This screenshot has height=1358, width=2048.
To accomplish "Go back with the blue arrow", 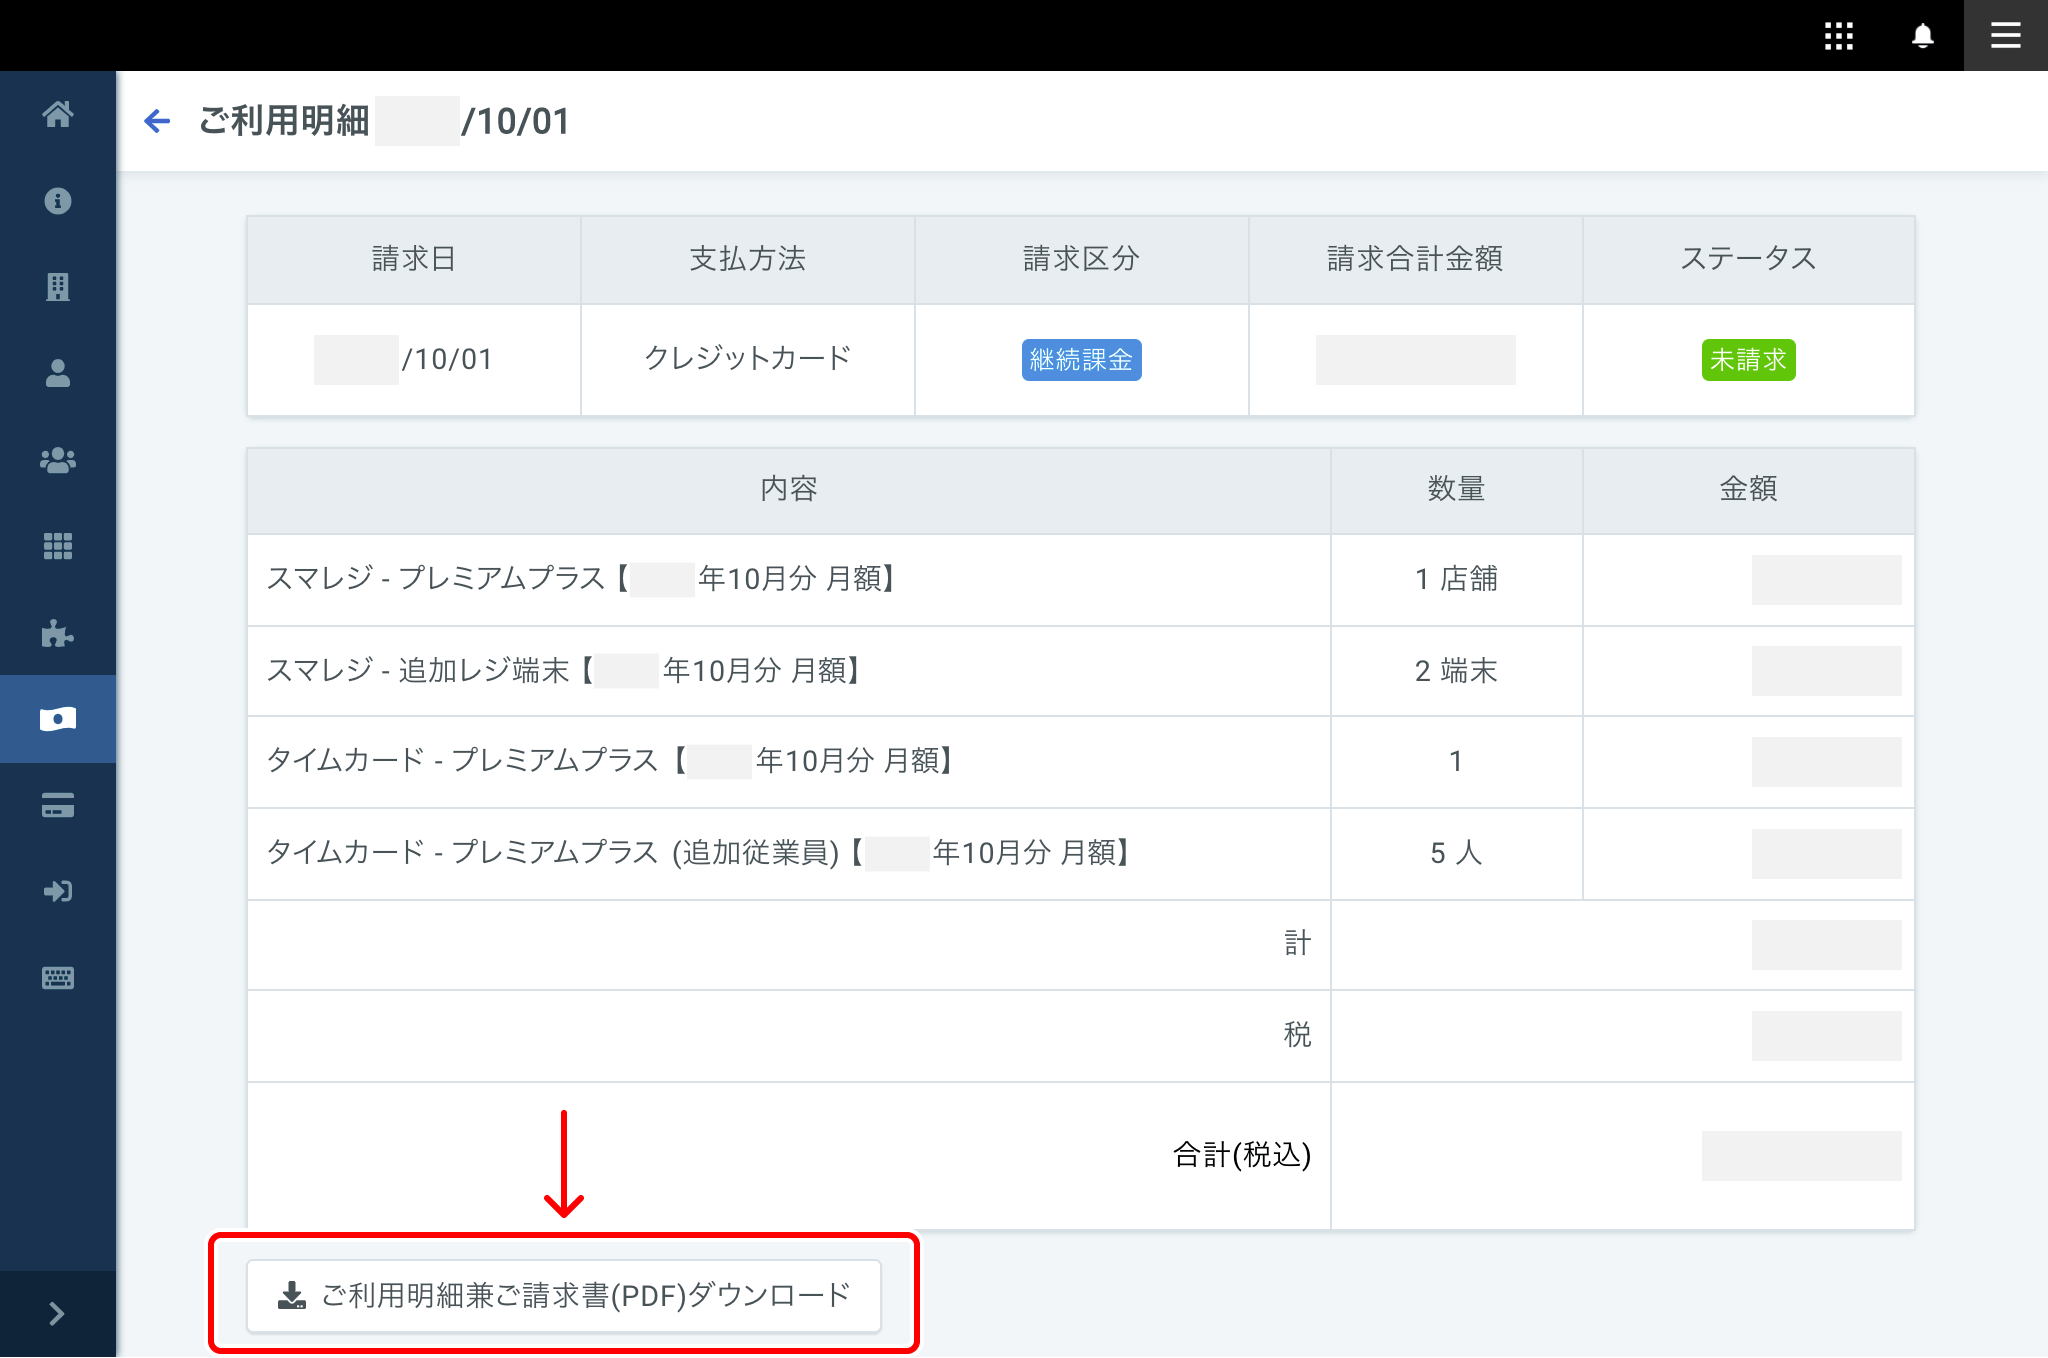I will click(x=157, y=121).
